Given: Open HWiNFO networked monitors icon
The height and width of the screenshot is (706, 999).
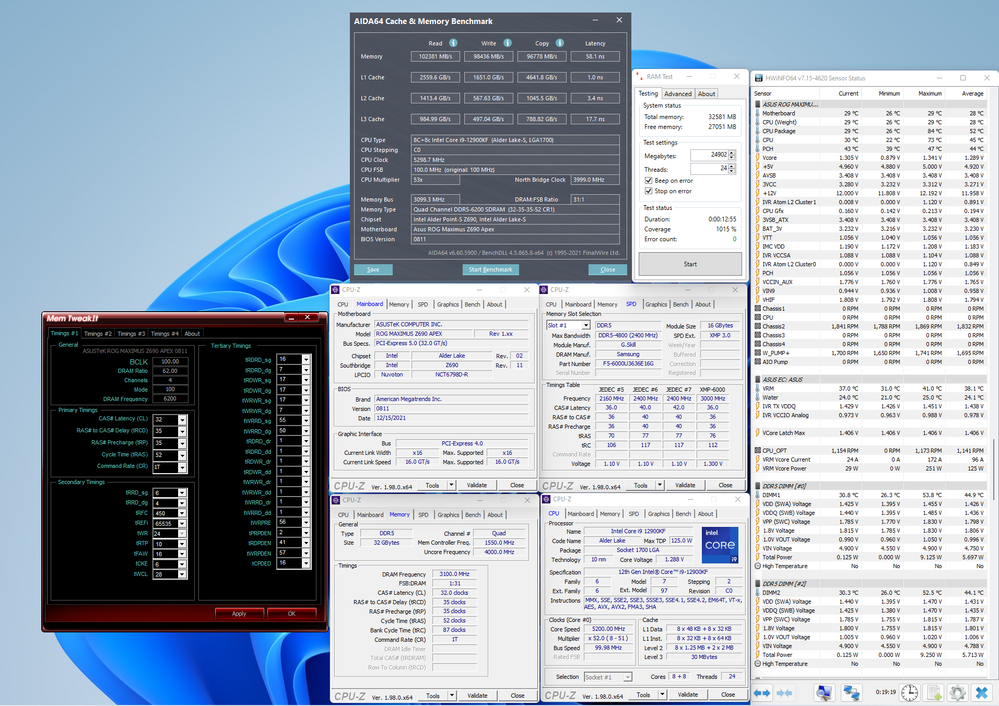Looking at the screenshot, I should (851, 692).
